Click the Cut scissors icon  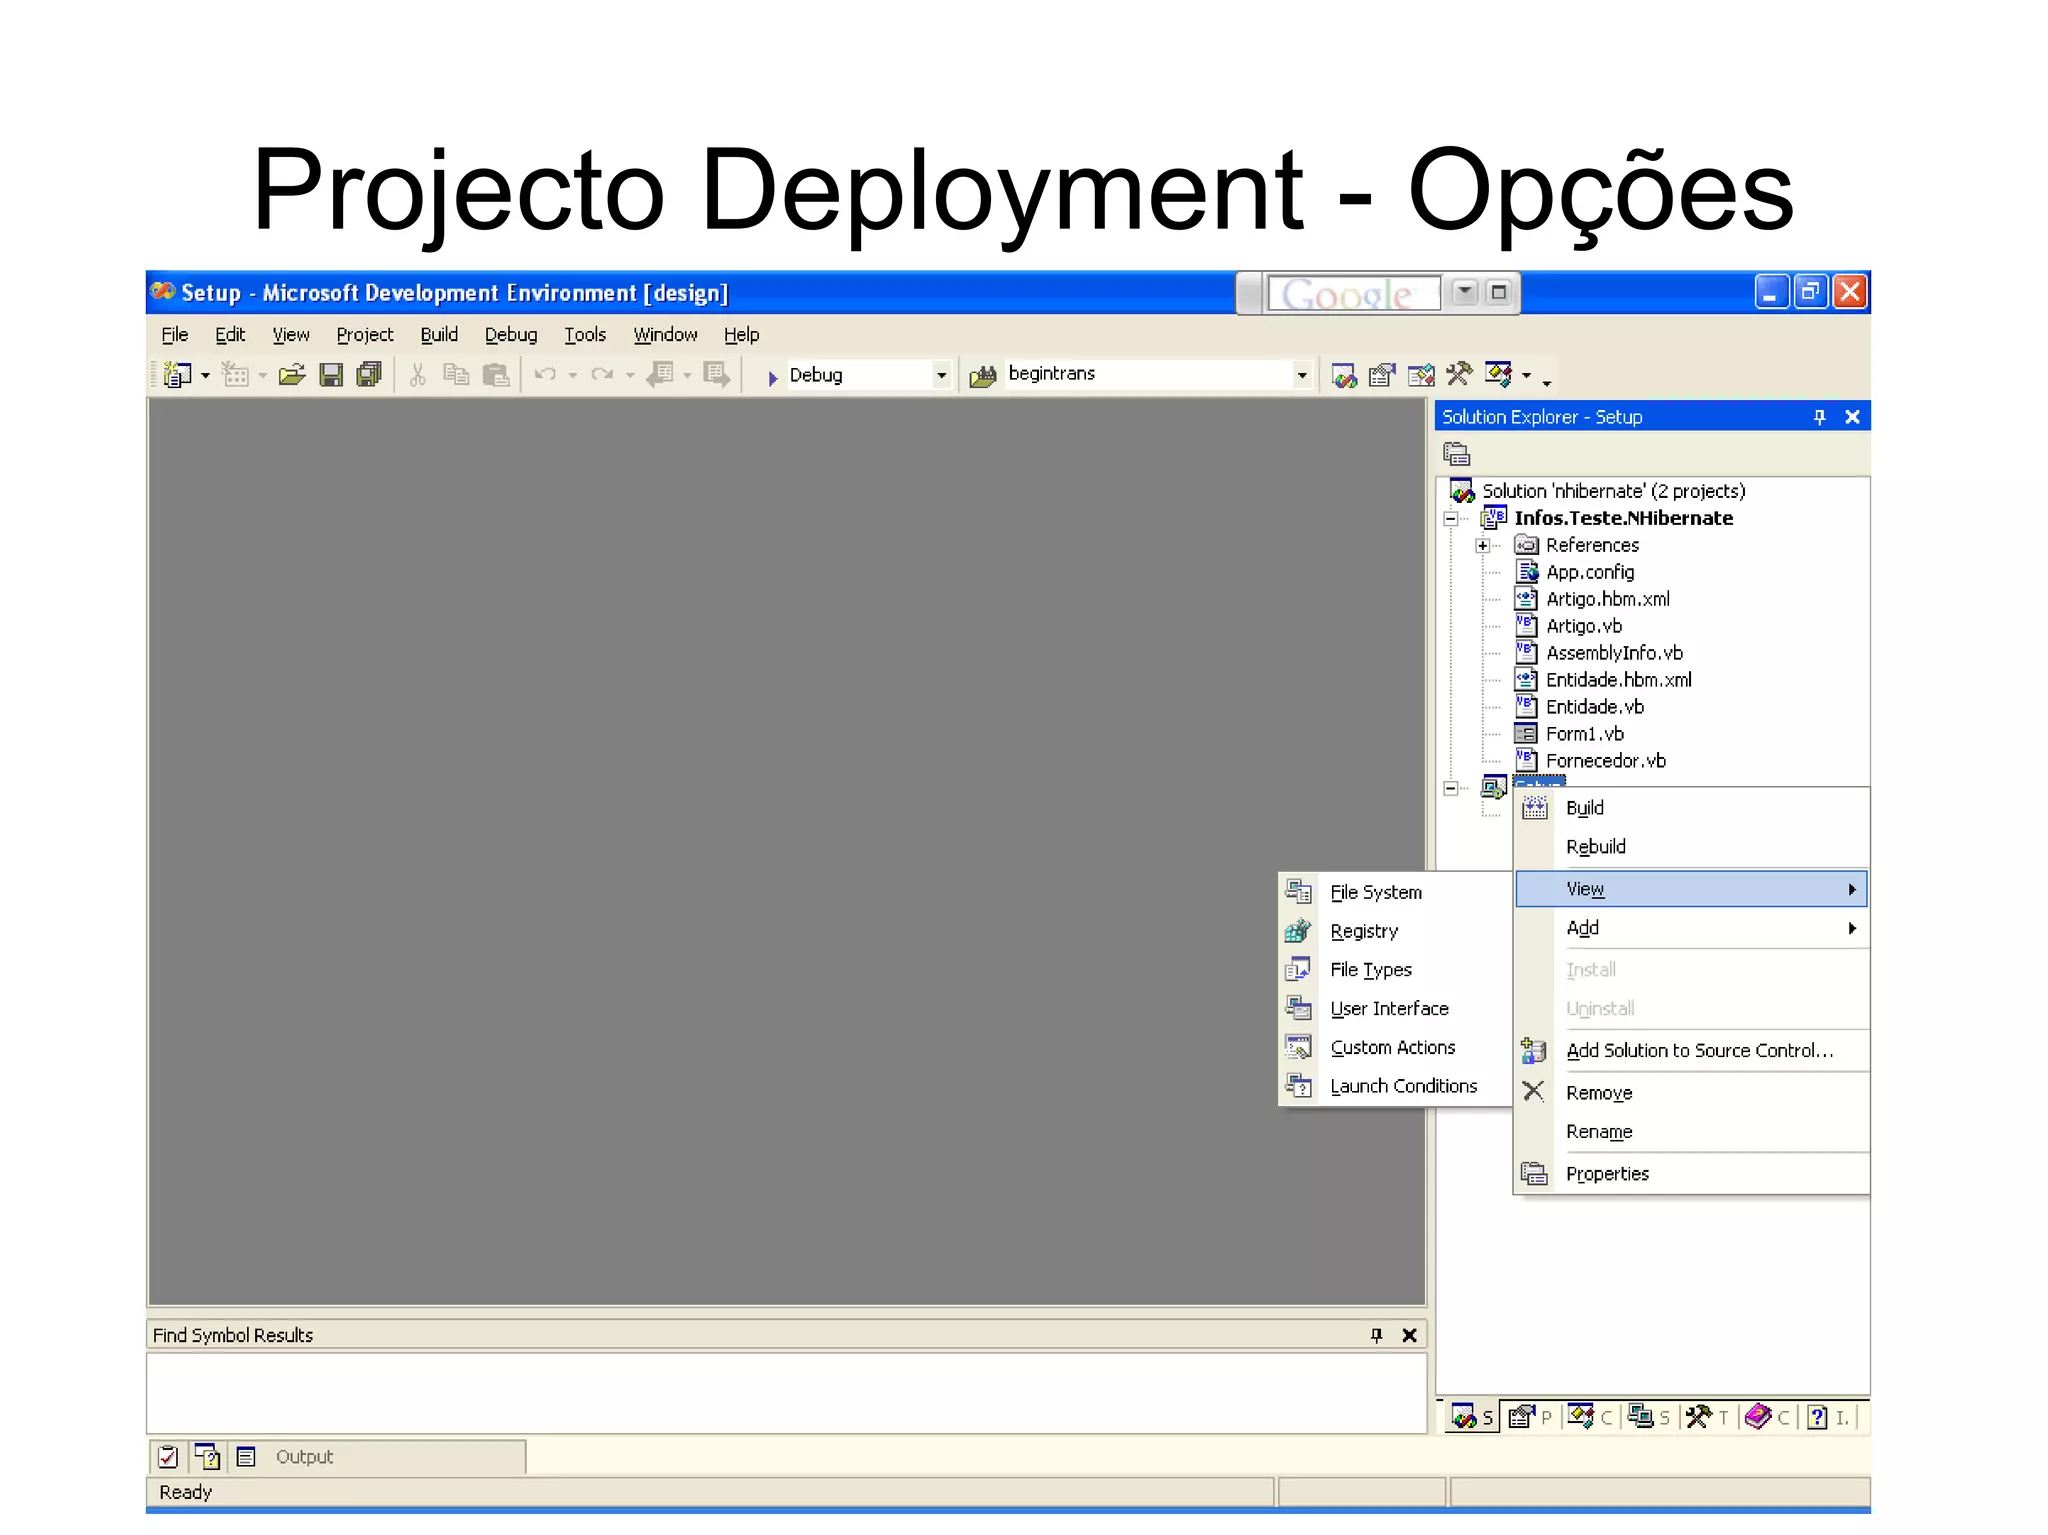pos(418,375)
